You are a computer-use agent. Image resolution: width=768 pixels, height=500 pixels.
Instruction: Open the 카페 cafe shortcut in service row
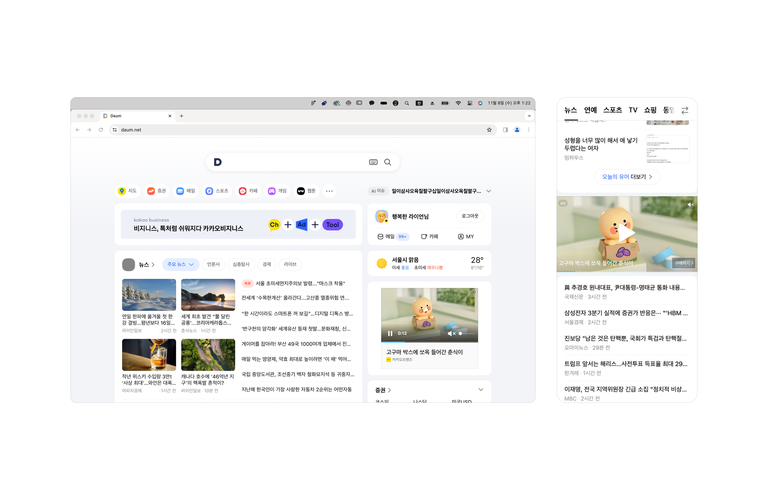[x=248, y=191]
